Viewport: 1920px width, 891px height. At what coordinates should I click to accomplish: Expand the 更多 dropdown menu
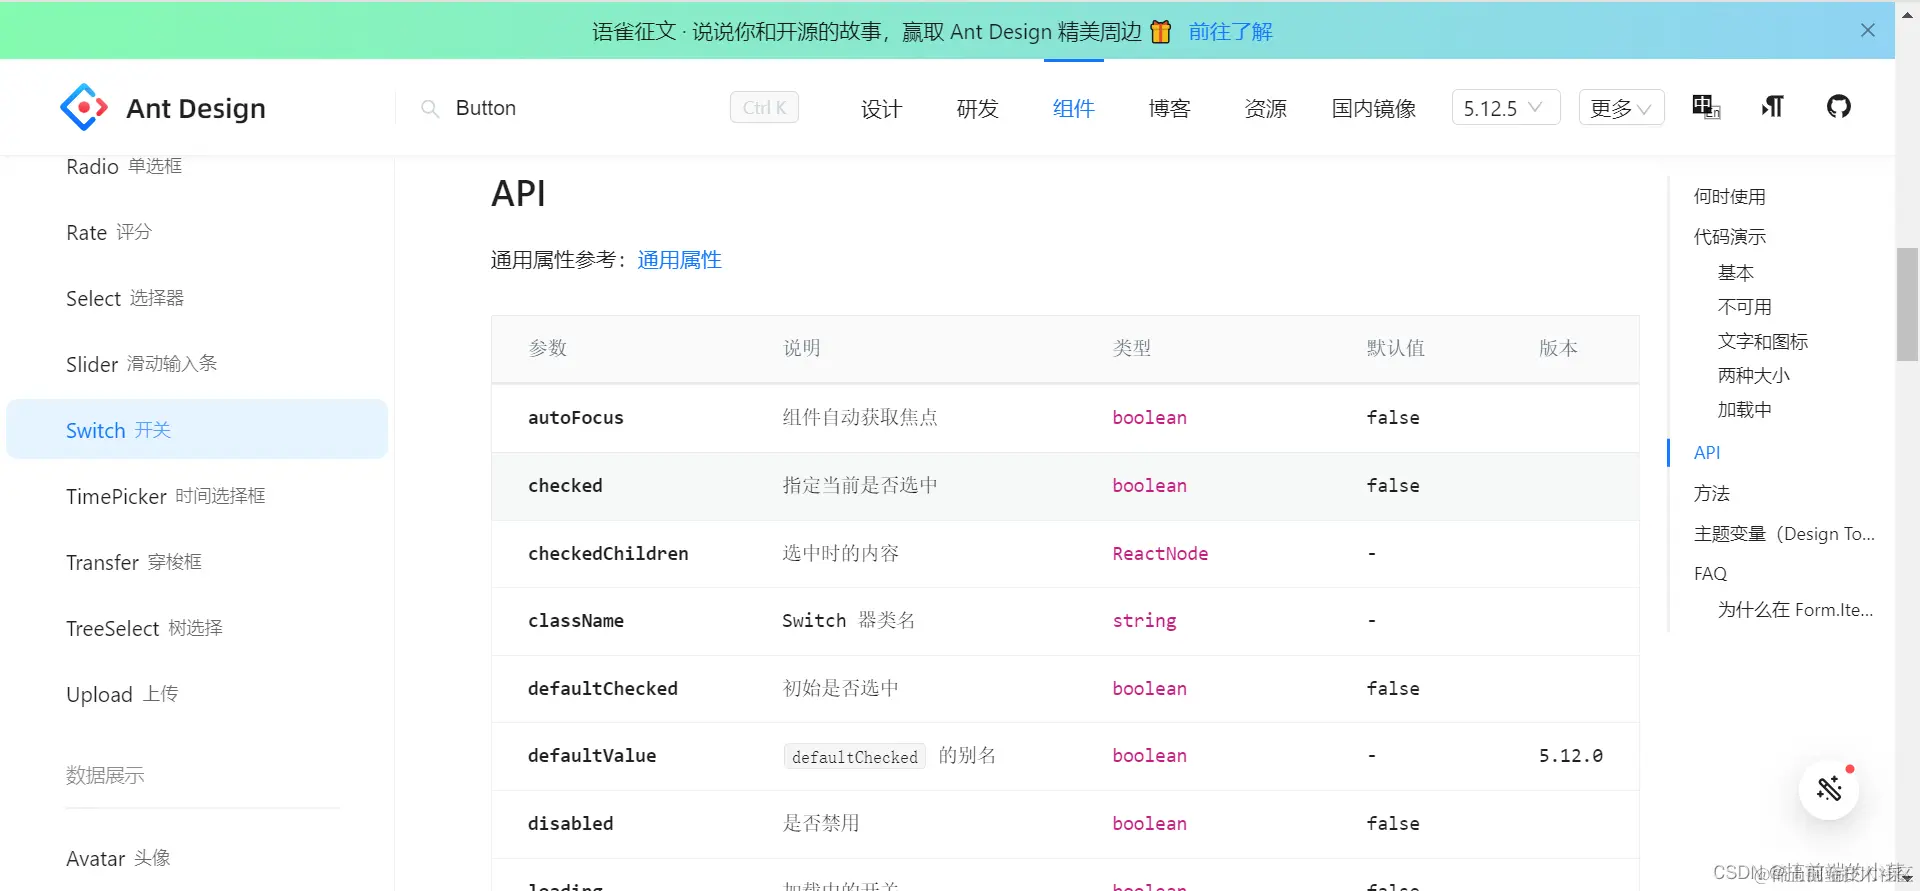click(x=1621, y=108)
